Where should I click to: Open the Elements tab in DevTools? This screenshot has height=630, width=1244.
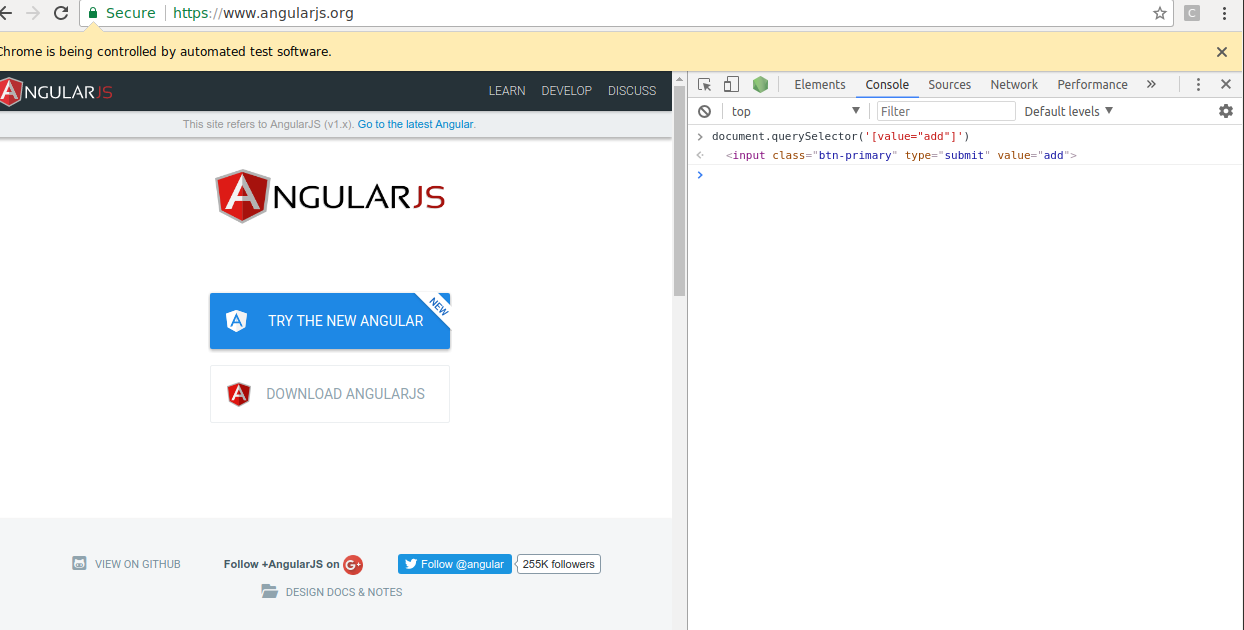click(820, 85)
